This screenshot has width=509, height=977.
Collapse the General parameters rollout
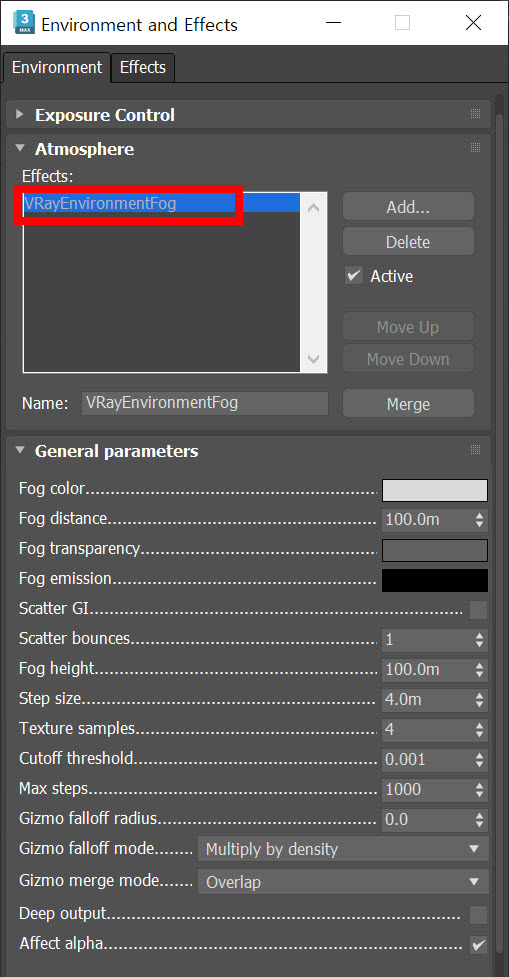[20, 450]
